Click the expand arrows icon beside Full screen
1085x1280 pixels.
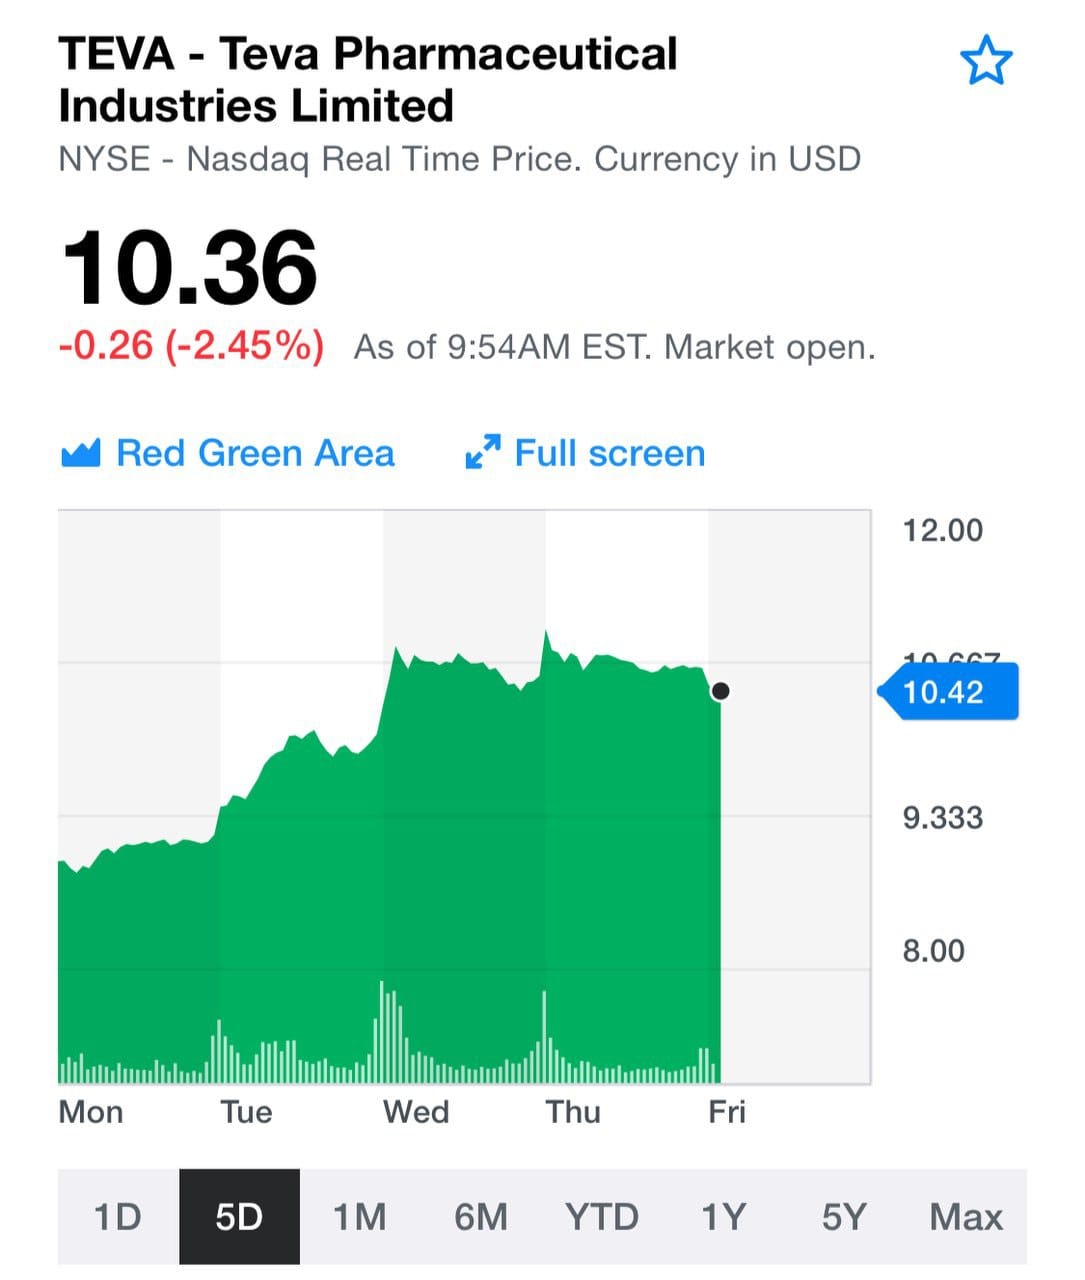tap(483, 453)
